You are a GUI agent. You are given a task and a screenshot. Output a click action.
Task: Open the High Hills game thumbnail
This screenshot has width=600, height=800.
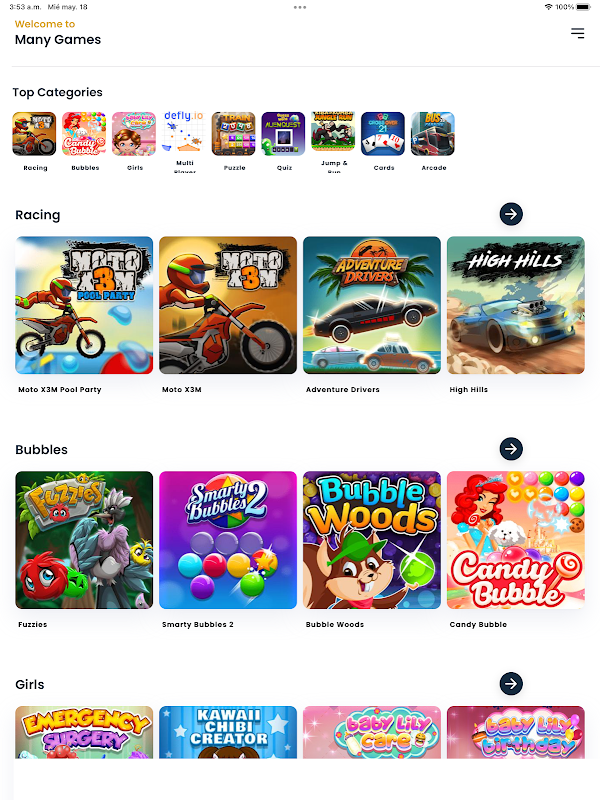coord(516,305)
